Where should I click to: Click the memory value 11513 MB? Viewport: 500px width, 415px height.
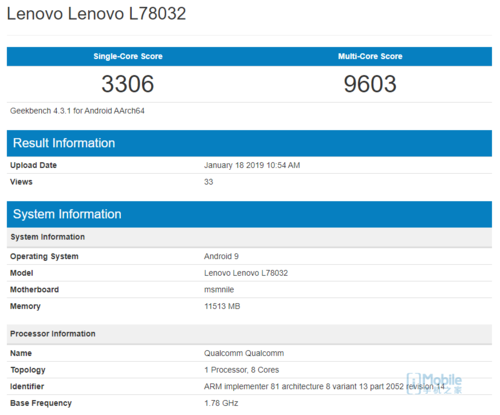222,306
